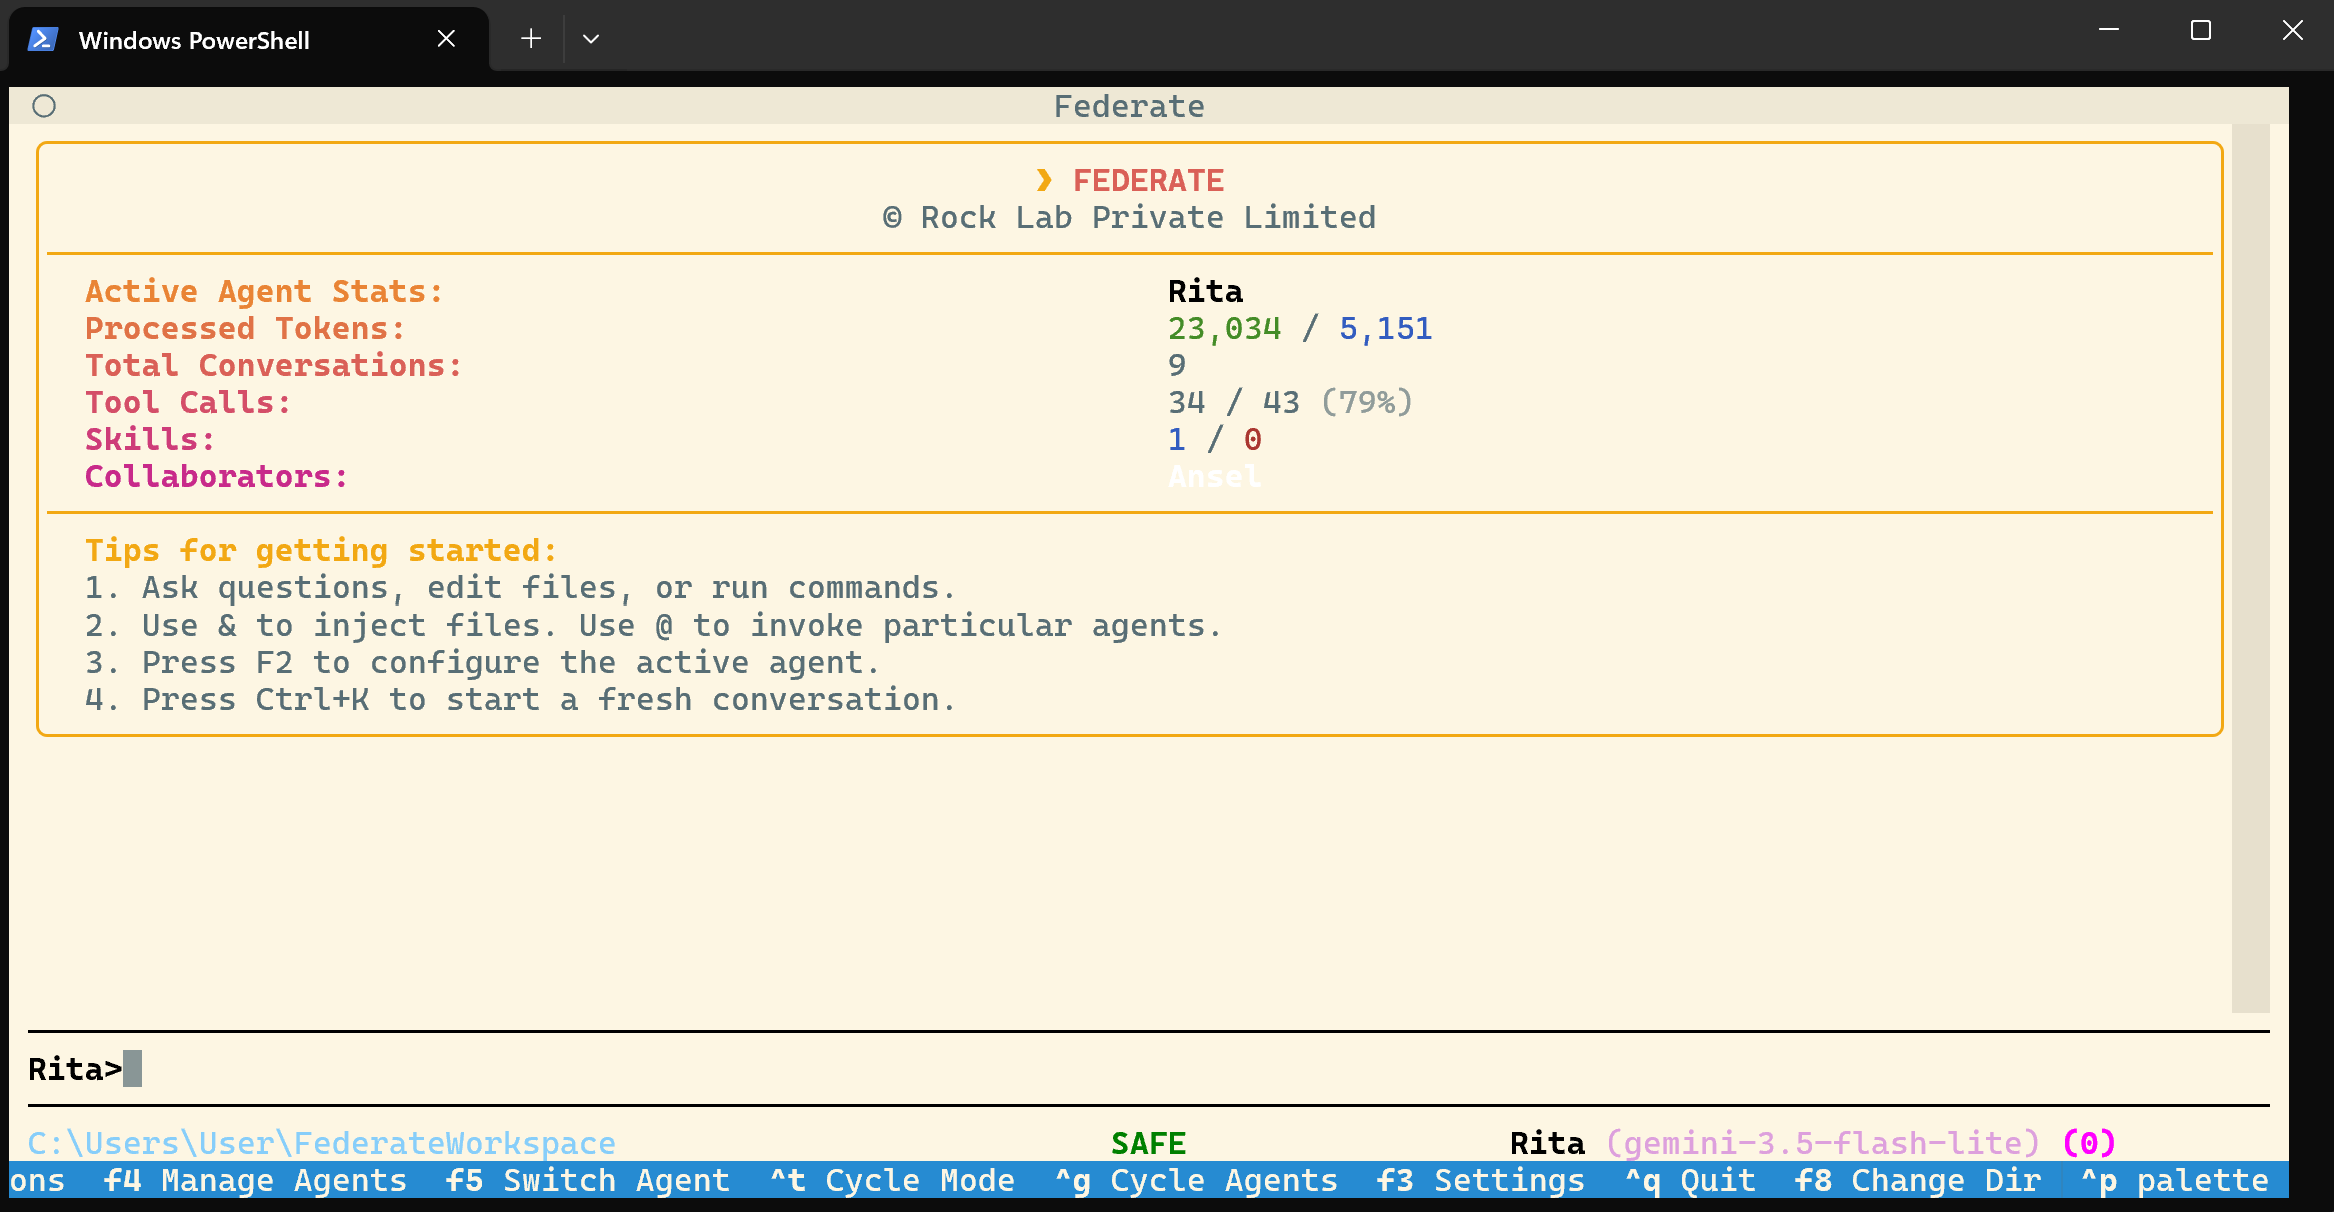Viewport: 2334px width, 1212px height.
Task: Open the new-tab profile dropdown chevron
Action: [591, 38]
